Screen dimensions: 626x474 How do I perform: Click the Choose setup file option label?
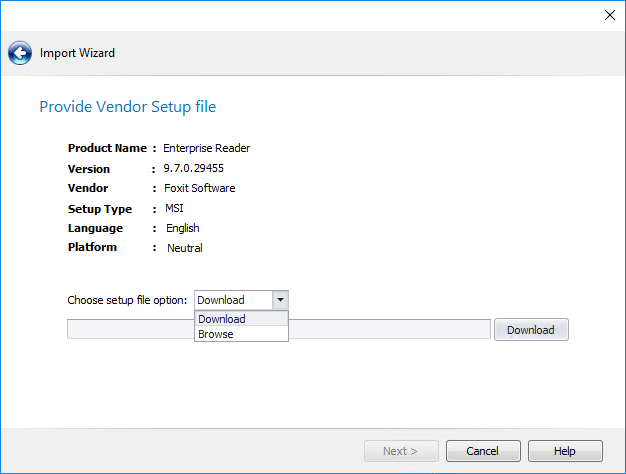click(127, 300)
